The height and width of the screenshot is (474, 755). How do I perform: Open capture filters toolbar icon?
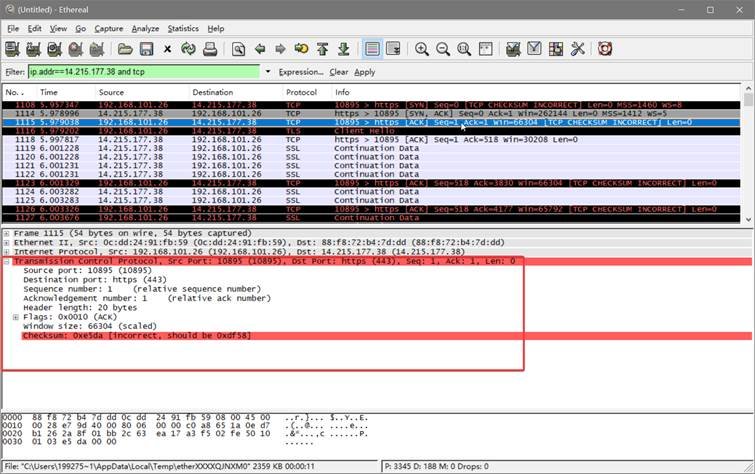(x=513, y=49)
